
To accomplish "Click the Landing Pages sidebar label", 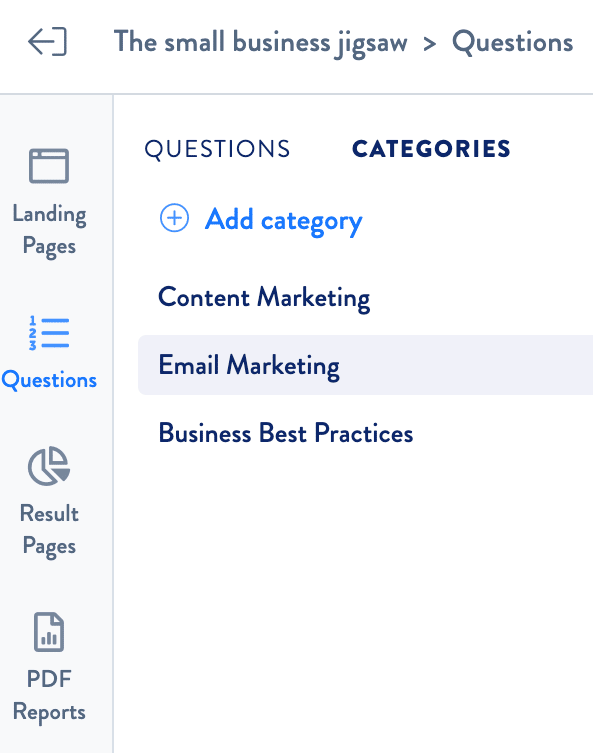I will [49, 230].
